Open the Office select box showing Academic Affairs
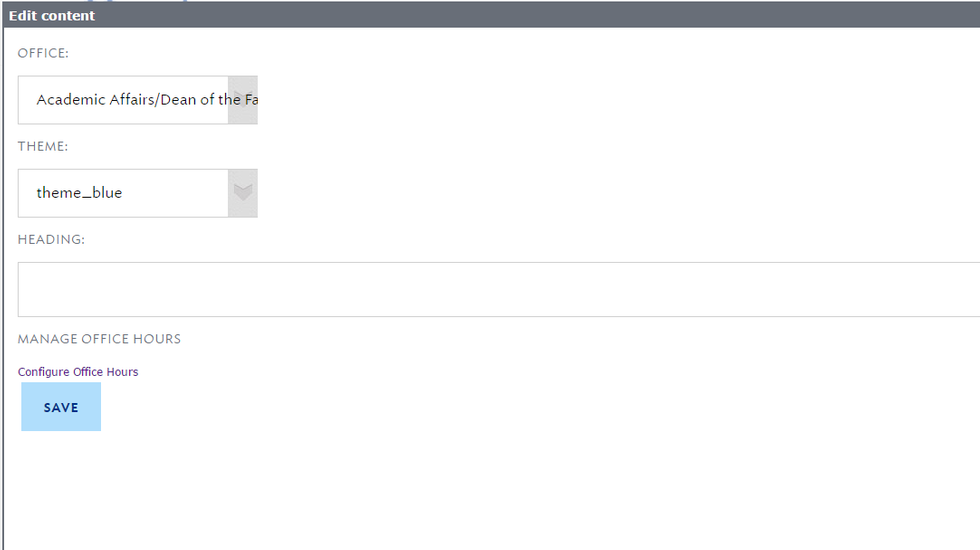Viewport: 980px width, 550px height. [138, 100]
